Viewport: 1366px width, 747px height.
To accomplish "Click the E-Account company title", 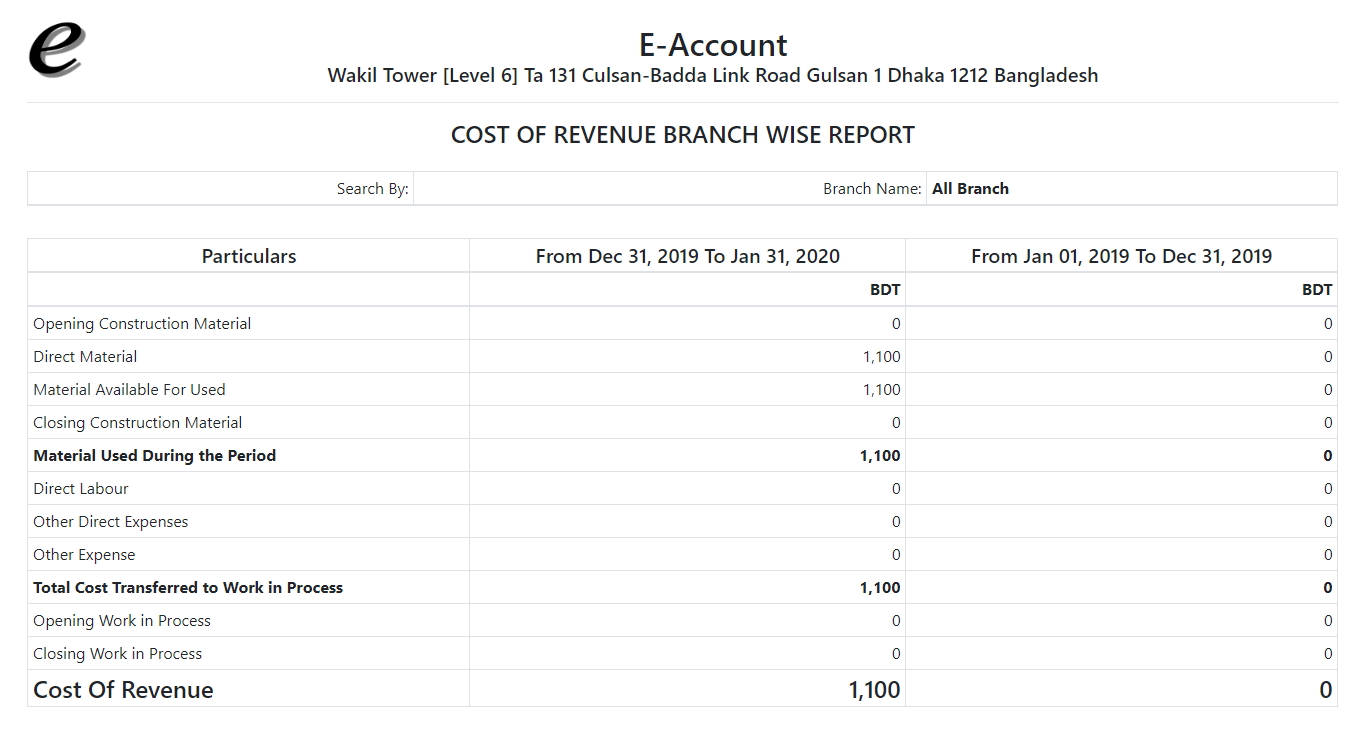I will coord(712,45).
